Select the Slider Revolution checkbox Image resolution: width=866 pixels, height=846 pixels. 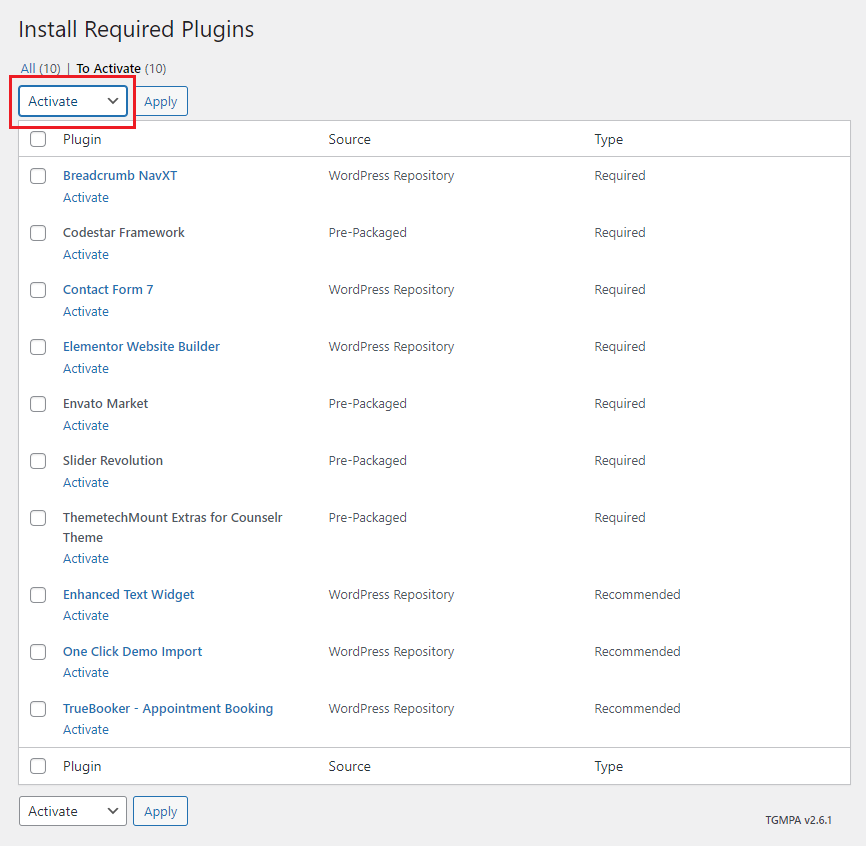(38, 461)
